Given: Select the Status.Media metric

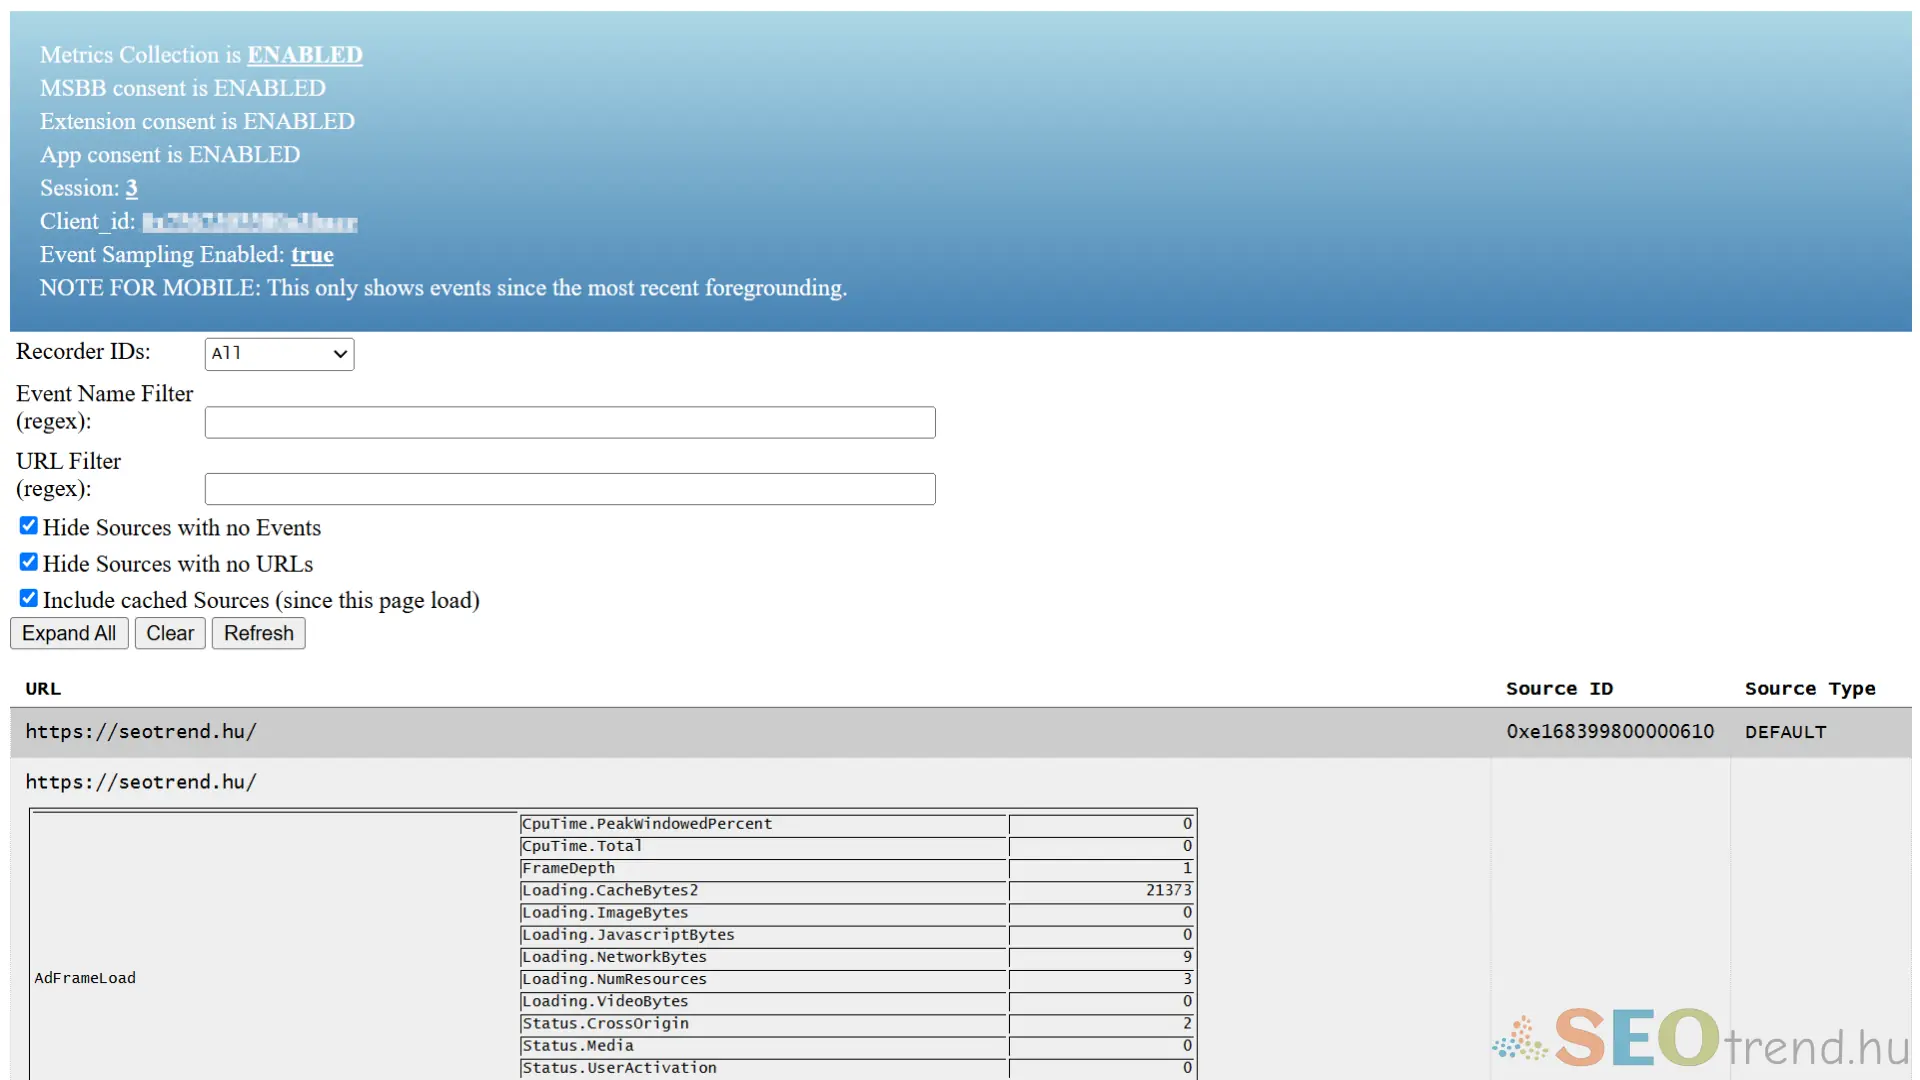Looking at the screenshot, I should pyautogui.click(x=577, y=1045).
